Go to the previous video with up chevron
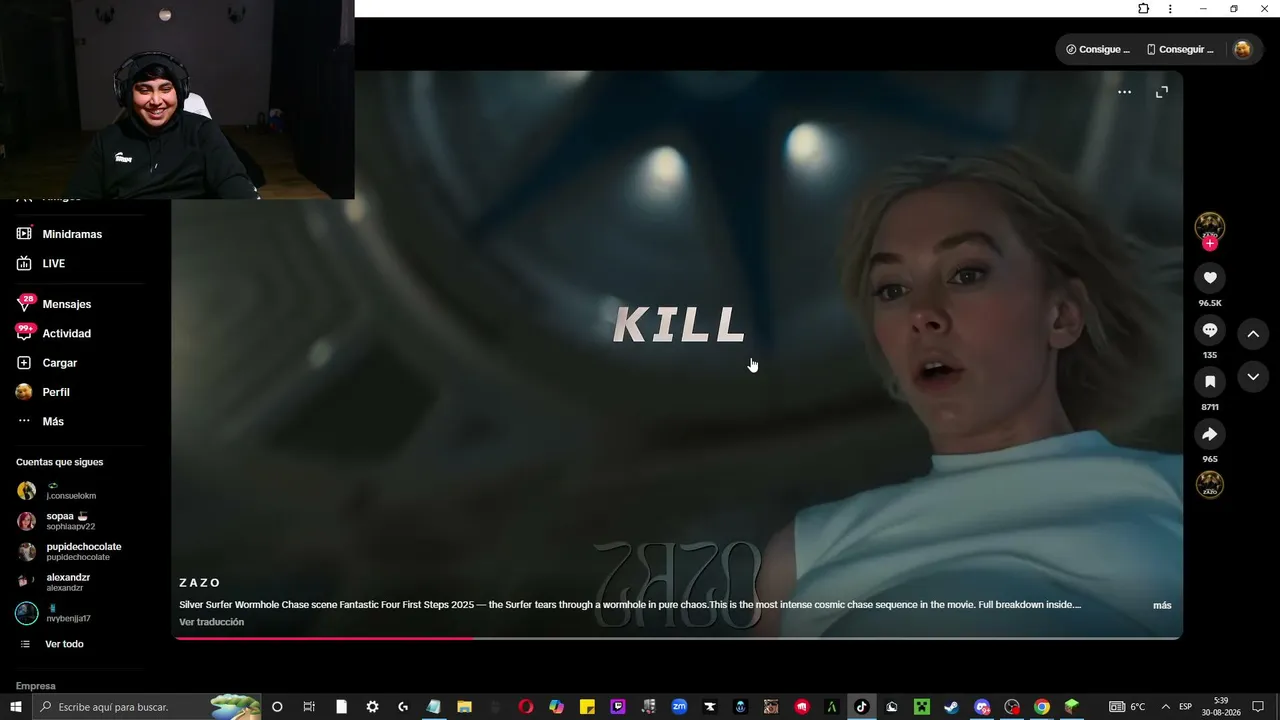Viewport: 1280px width, 720px height. pyautogui.click(x=1253, y=334)
